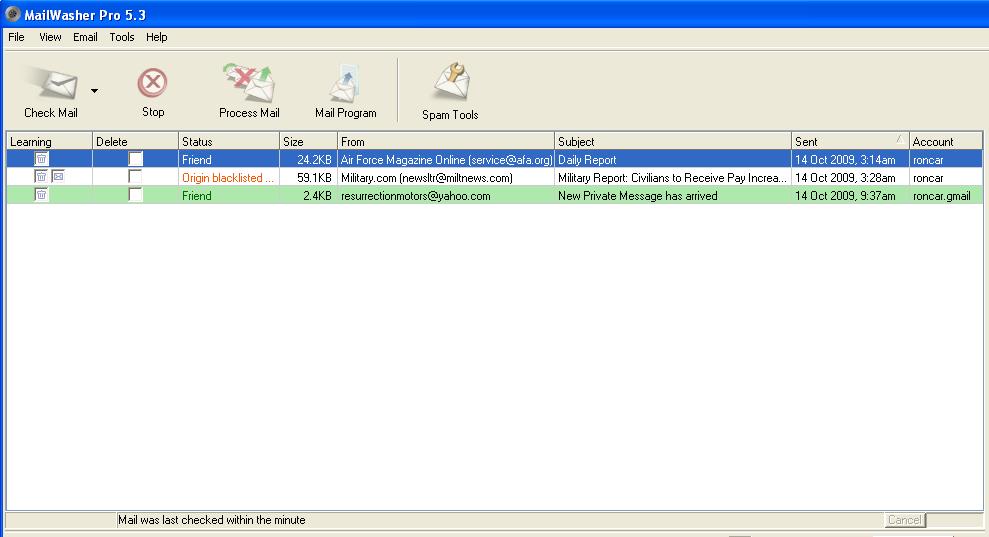Screen dimensions: 989x537
Task: Sort by the Size column header
Action: coord(308,141)
